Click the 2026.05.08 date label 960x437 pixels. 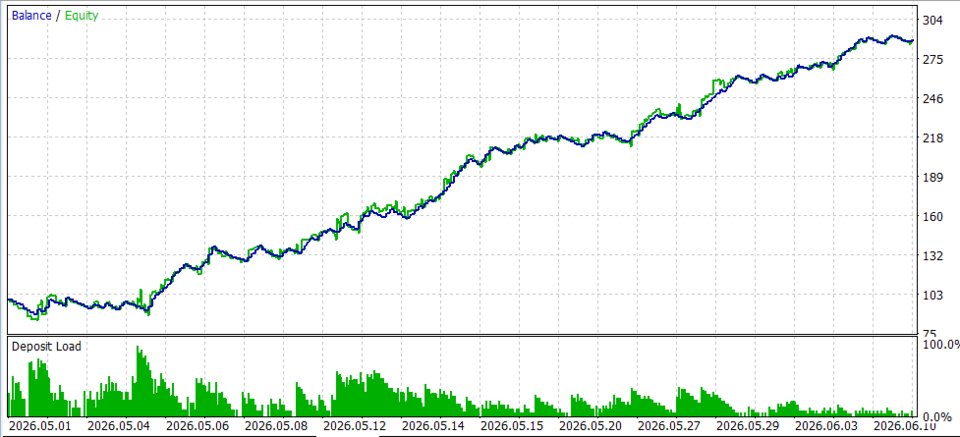(x=276, y=425)
